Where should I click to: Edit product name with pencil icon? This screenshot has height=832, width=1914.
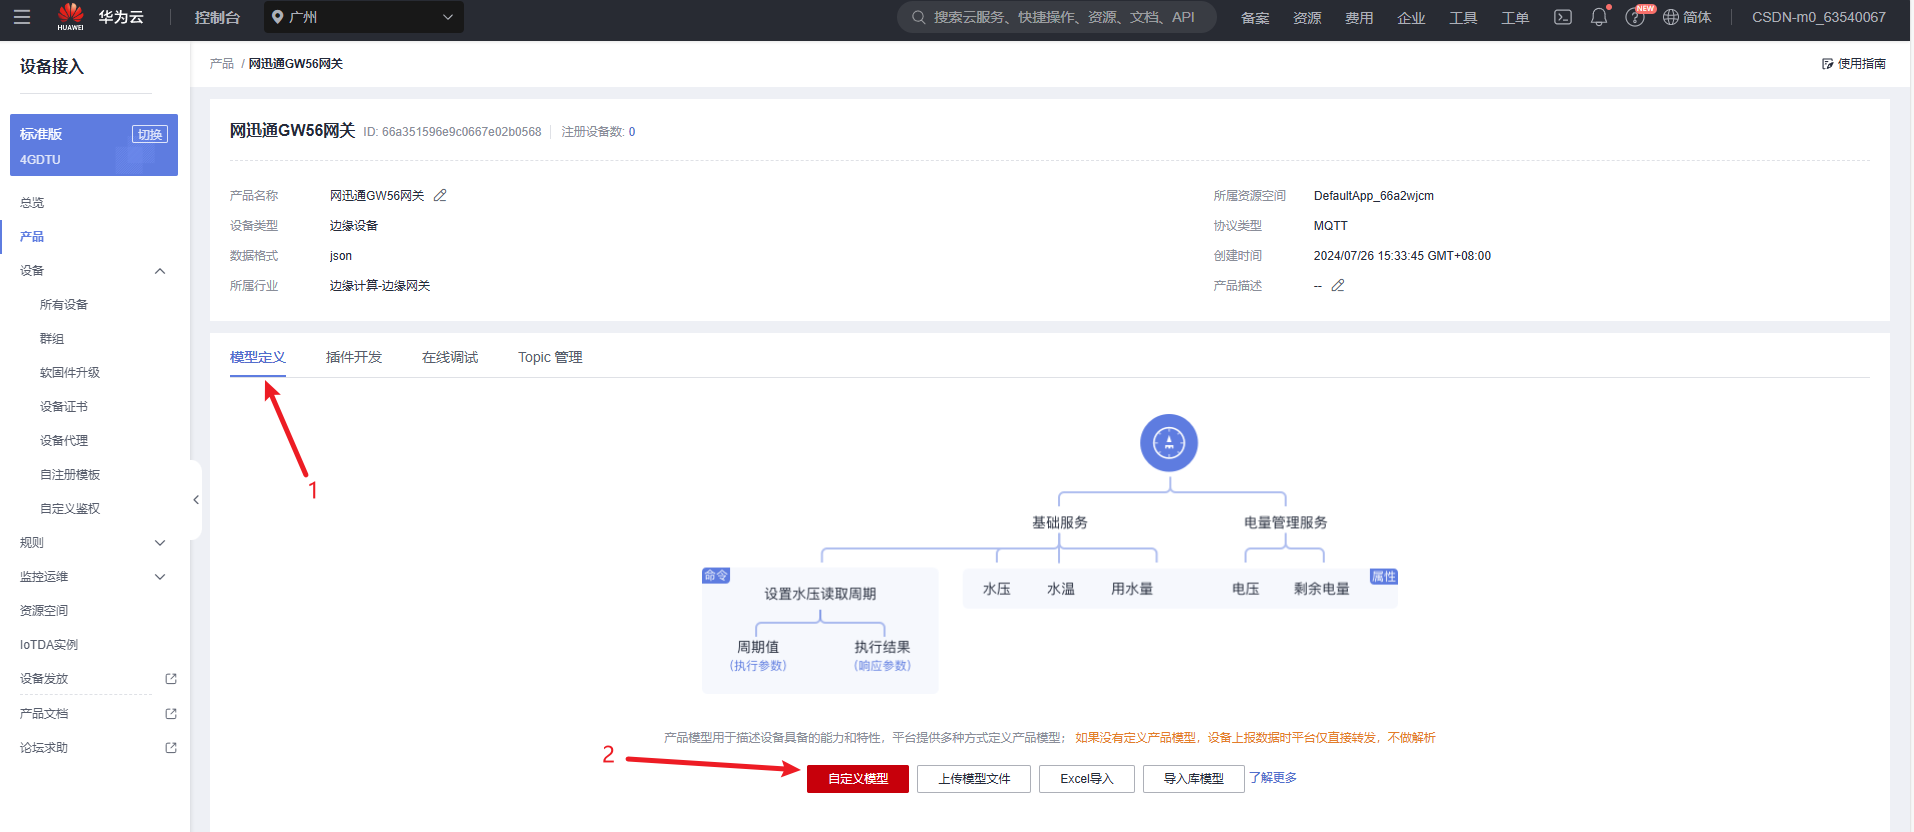click(440, 196)
